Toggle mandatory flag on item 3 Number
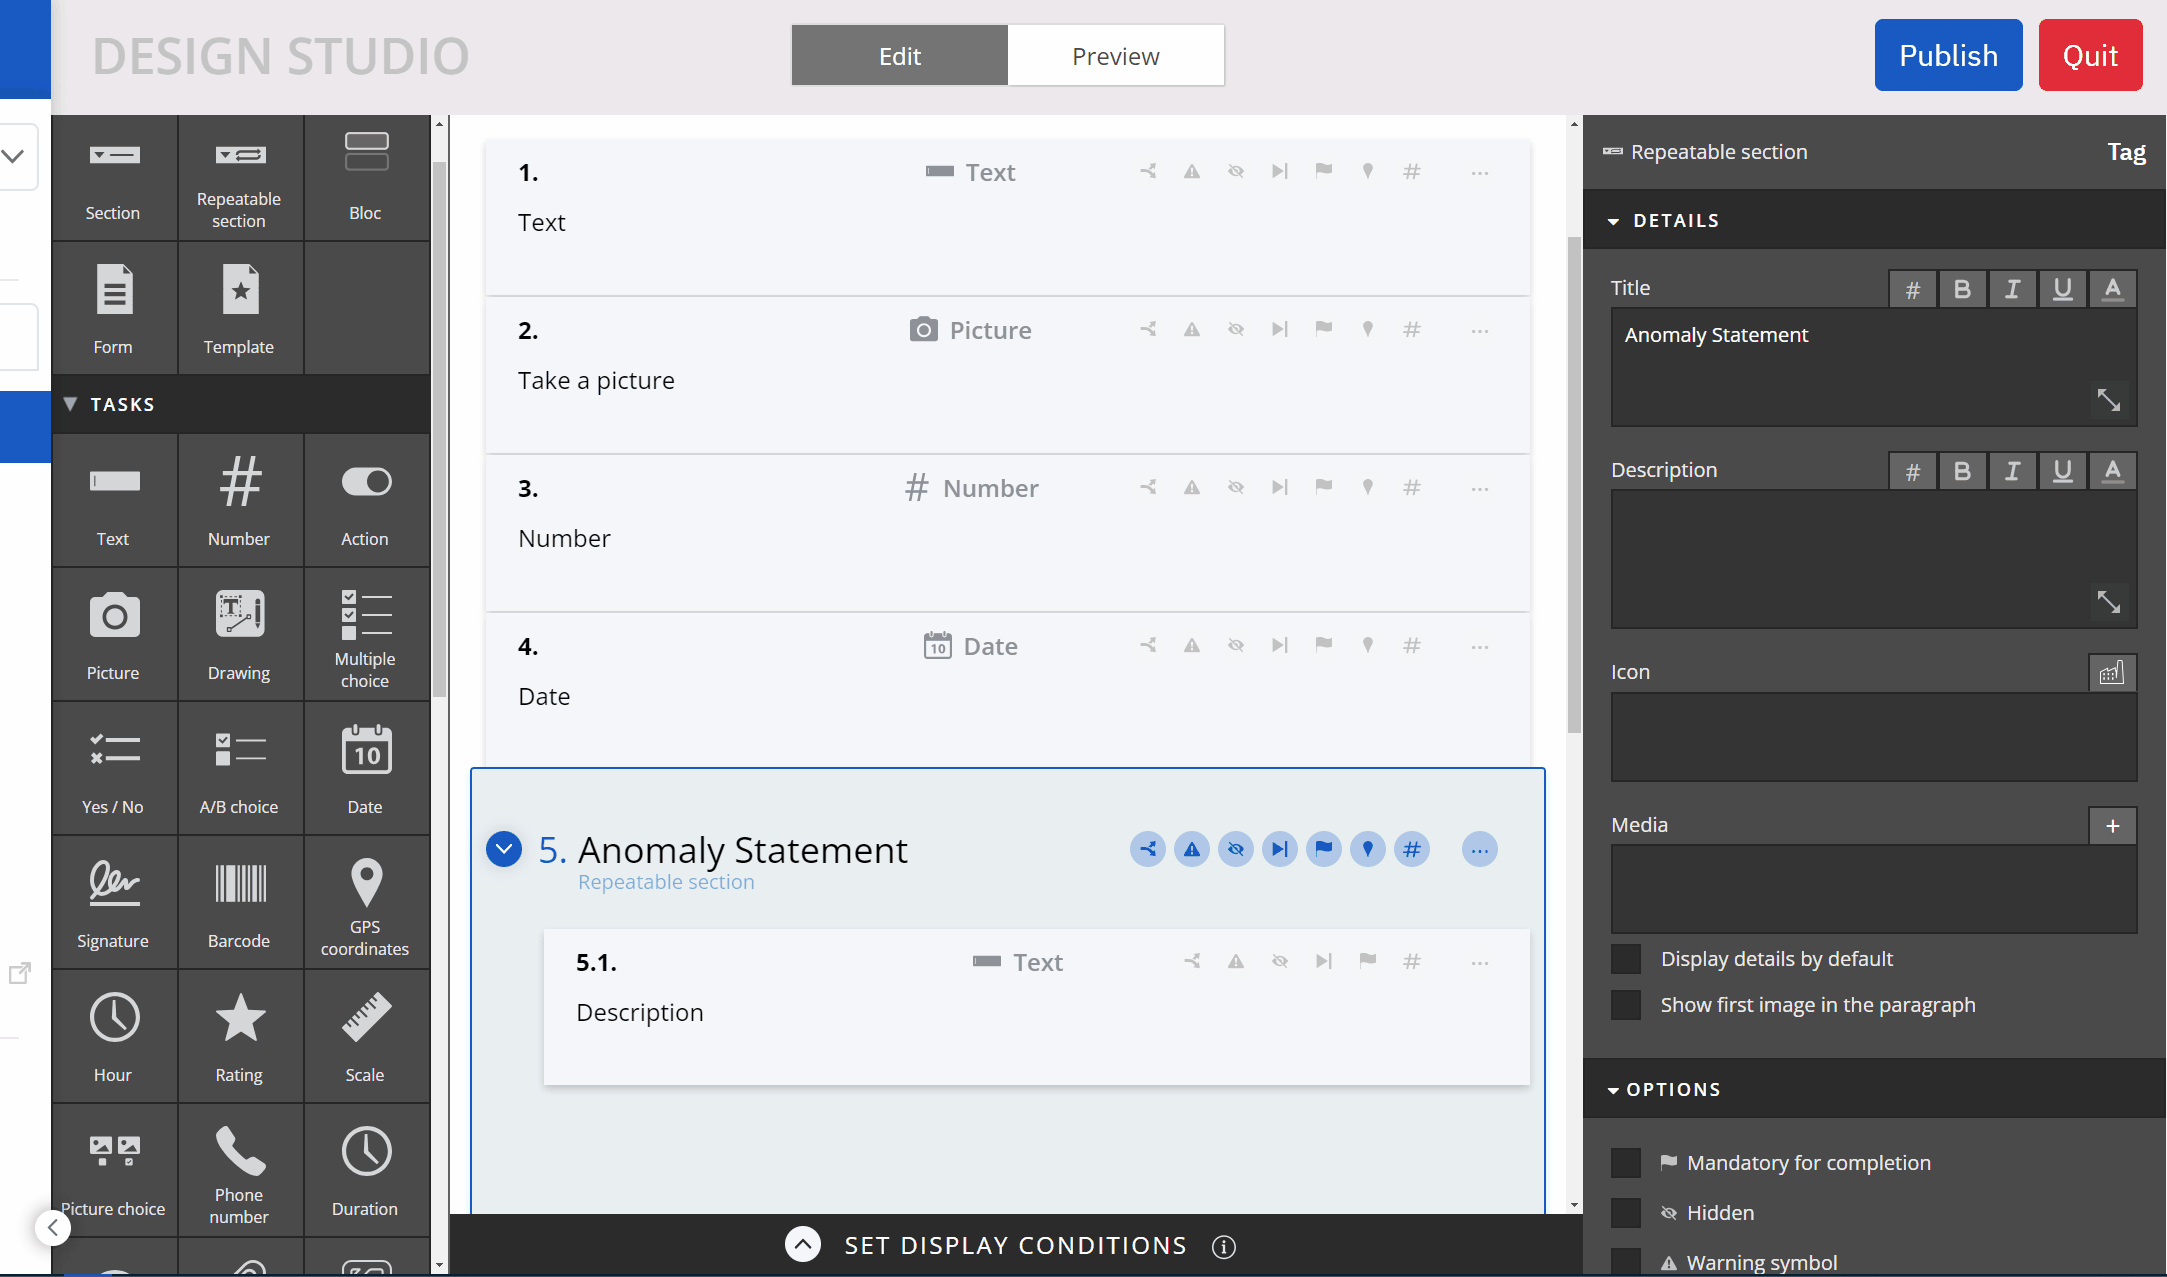 pyautogui.click(x=1324, y=487)
